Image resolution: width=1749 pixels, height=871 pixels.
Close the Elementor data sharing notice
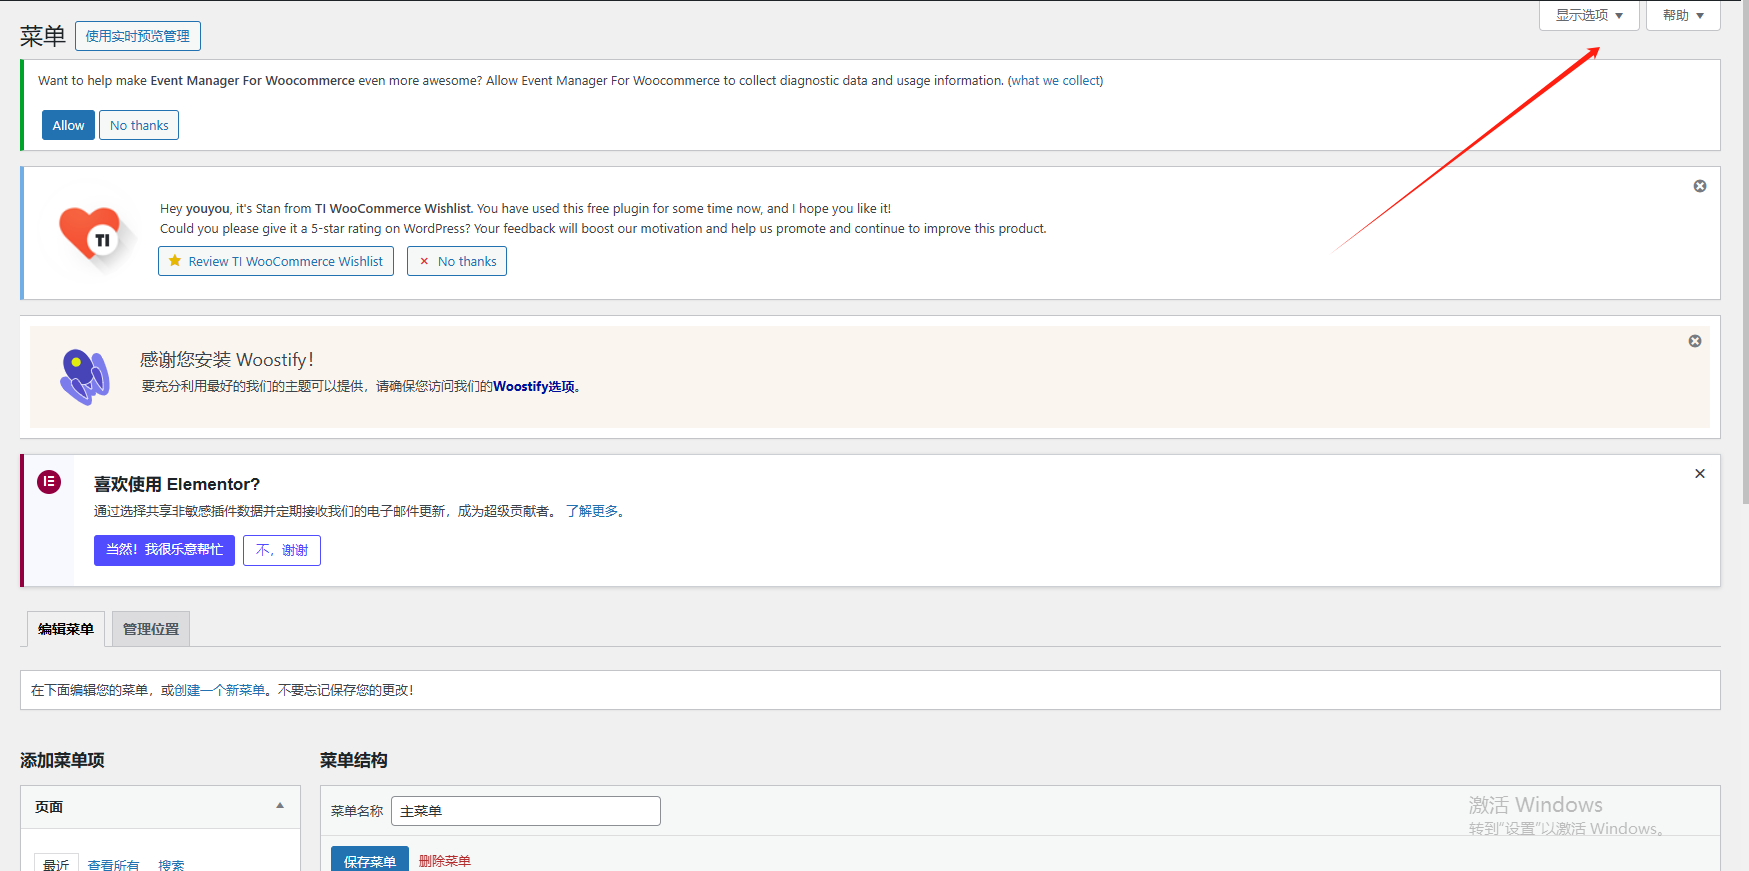1699,474
